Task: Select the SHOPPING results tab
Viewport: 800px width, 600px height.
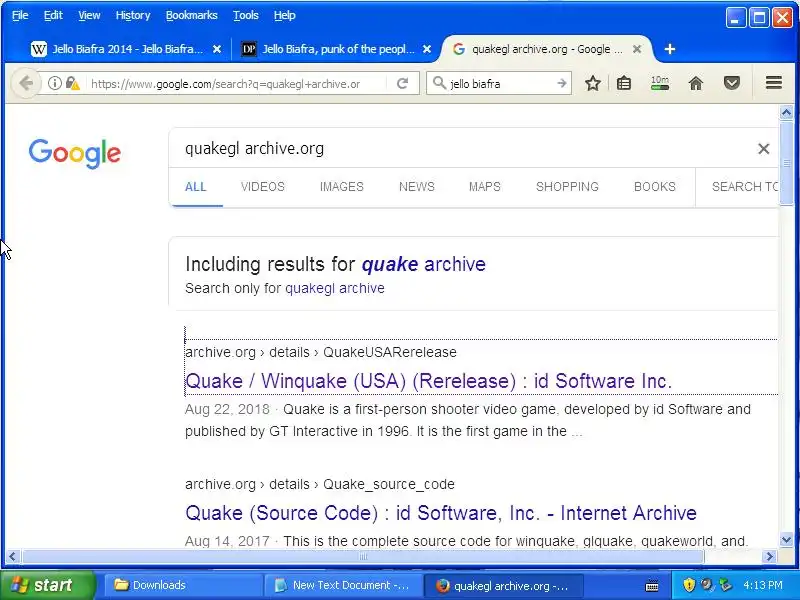Action: [567, 187]
